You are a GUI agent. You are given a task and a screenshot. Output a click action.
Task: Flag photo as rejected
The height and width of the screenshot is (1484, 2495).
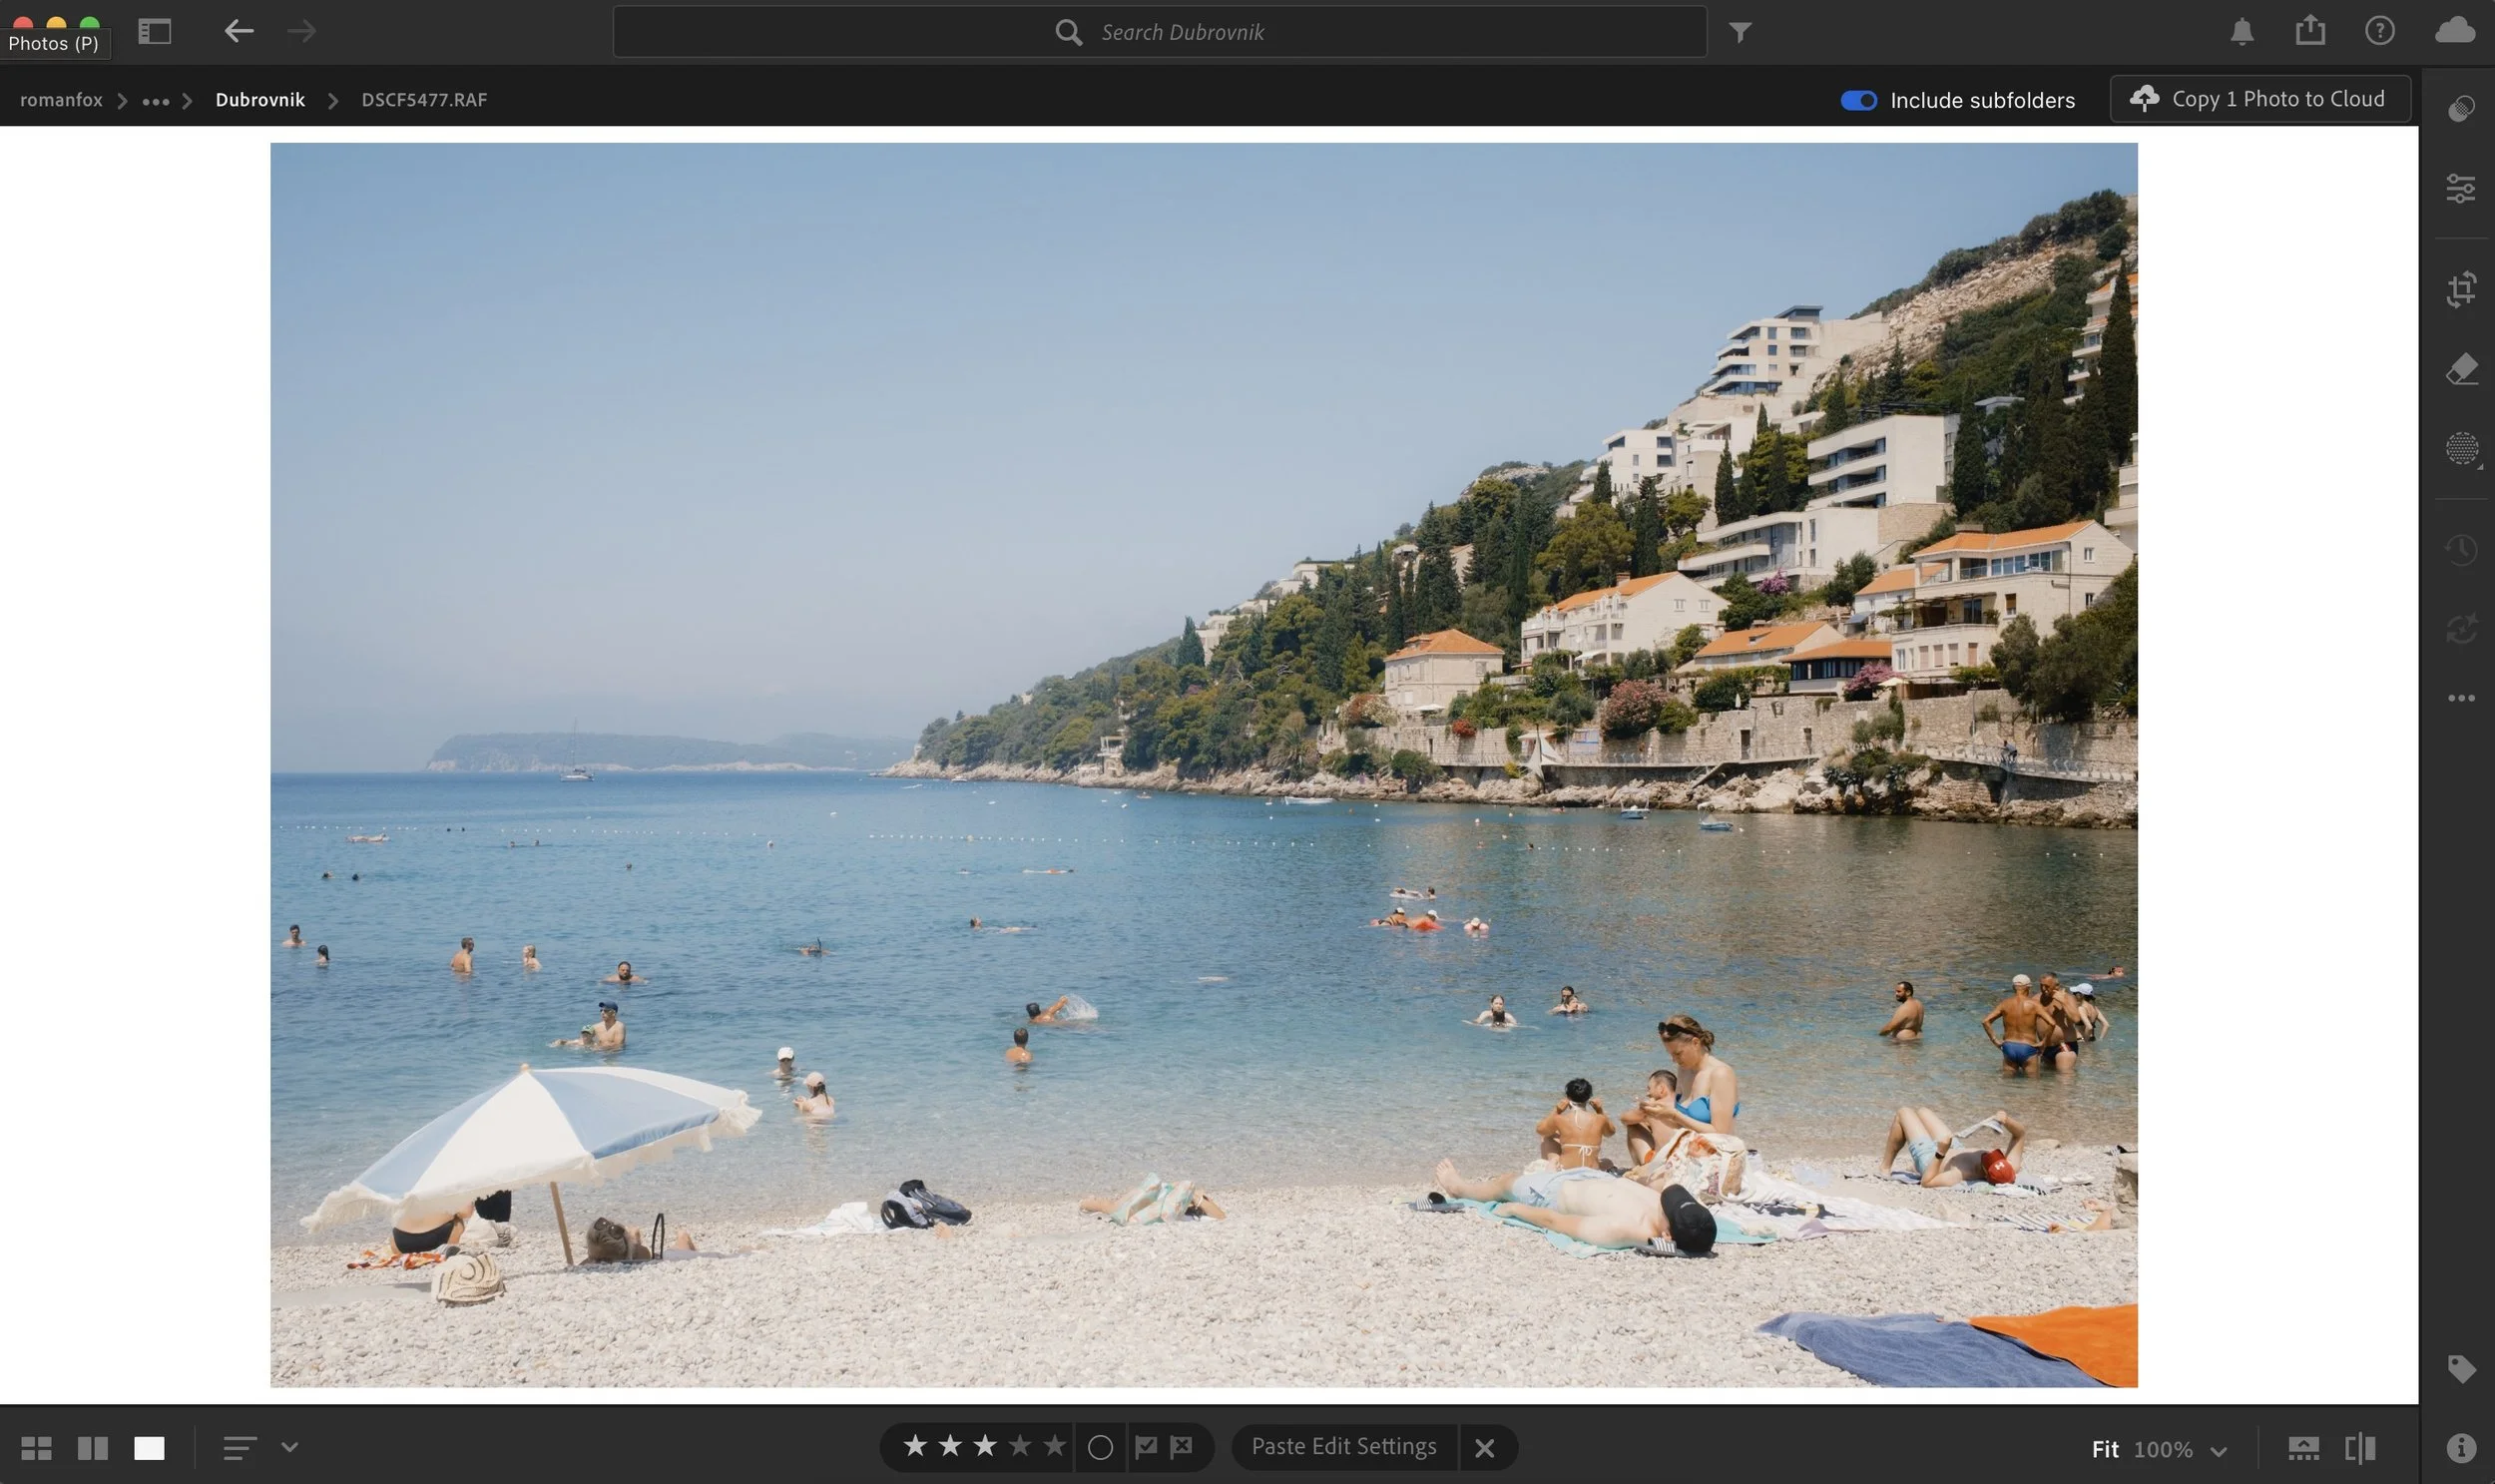pos(1182,1446)
